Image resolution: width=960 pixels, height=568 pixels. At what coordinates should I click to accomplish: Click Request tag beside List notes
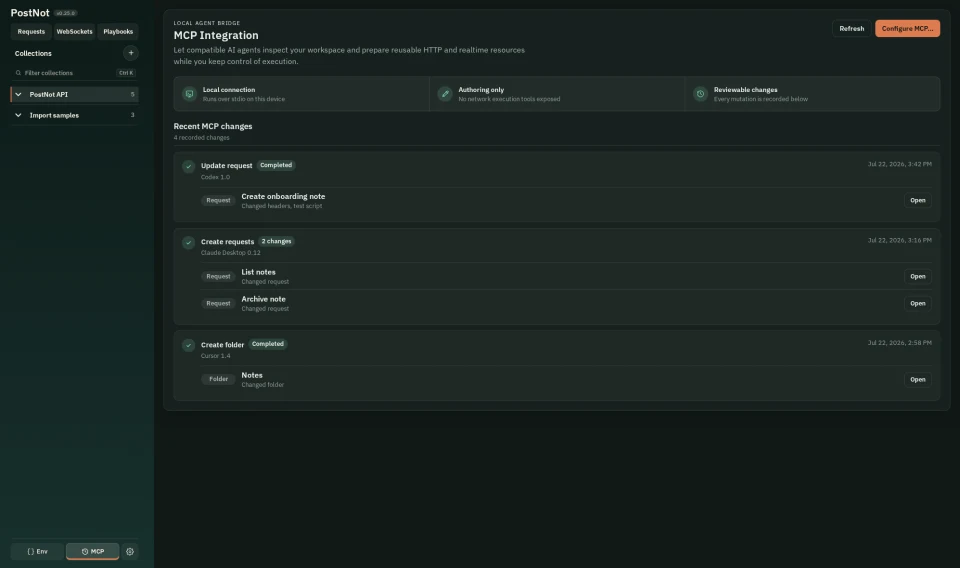[218, 277]
